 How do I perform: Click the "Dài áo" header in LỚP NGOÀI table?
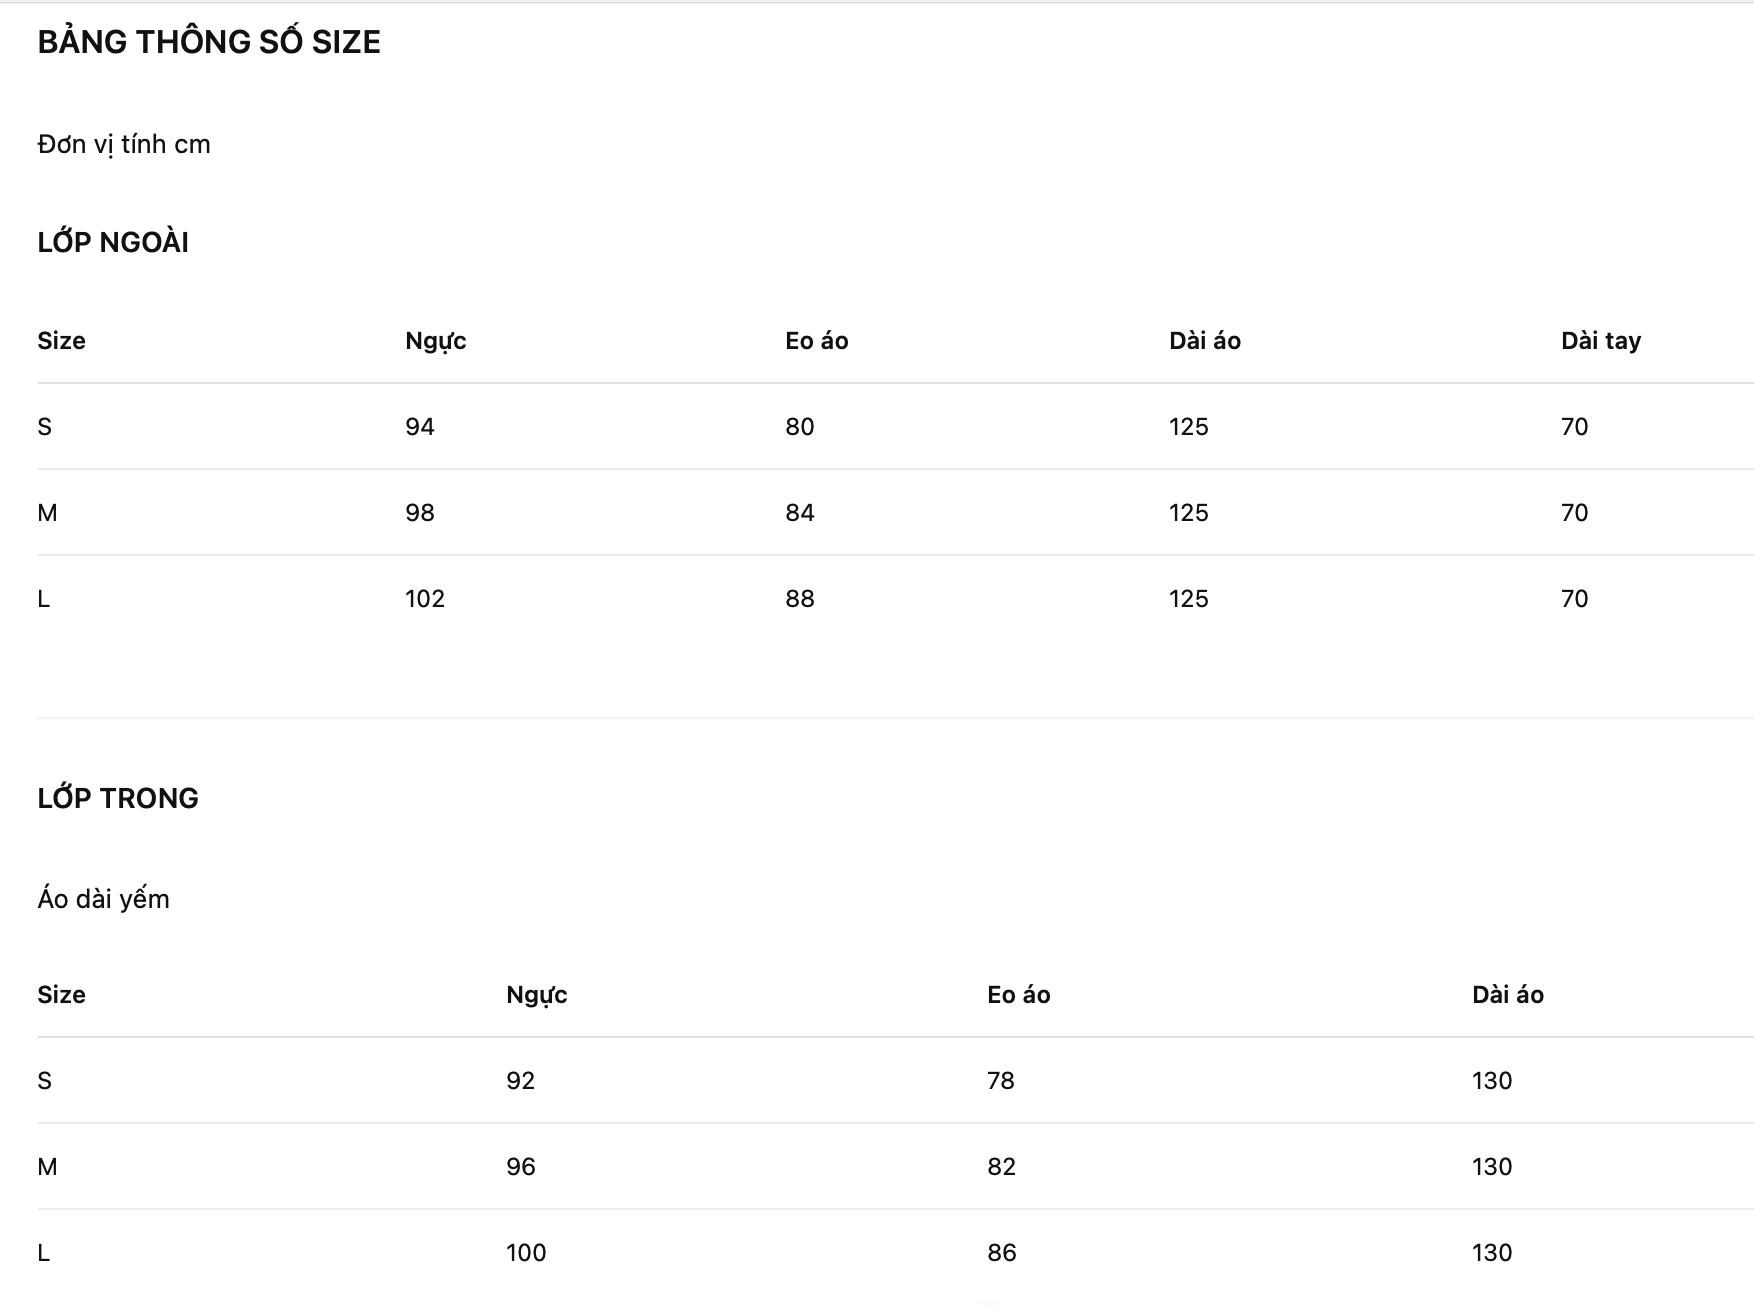pyautogui.click(x=1204, y=341)
